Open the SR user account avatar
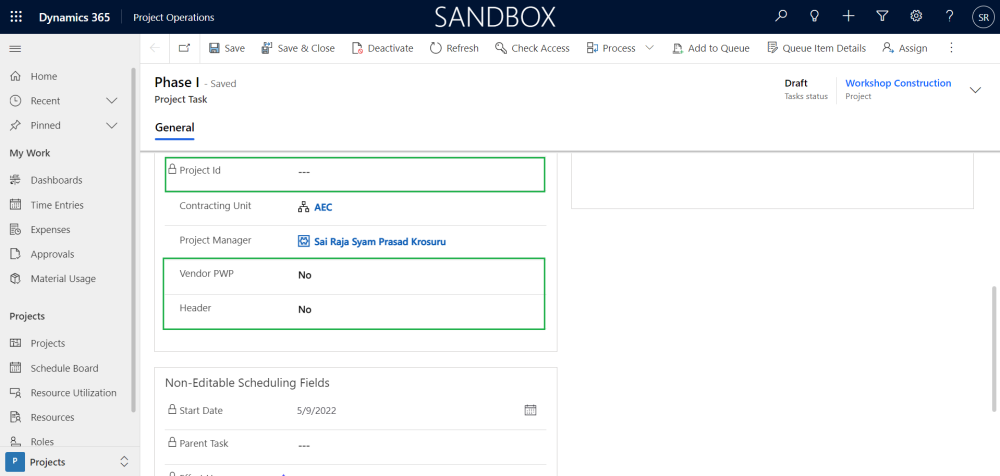Viewport: 1000px width, 476px height. 983,17
